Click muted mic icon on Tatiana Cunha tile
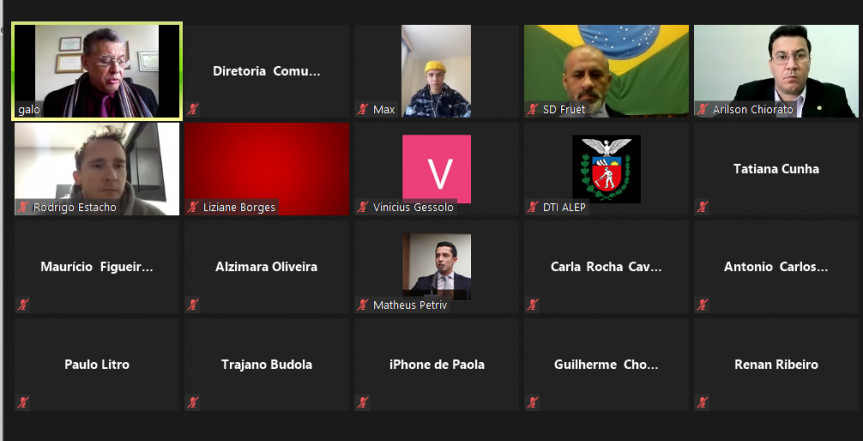 tap(702, 207)
